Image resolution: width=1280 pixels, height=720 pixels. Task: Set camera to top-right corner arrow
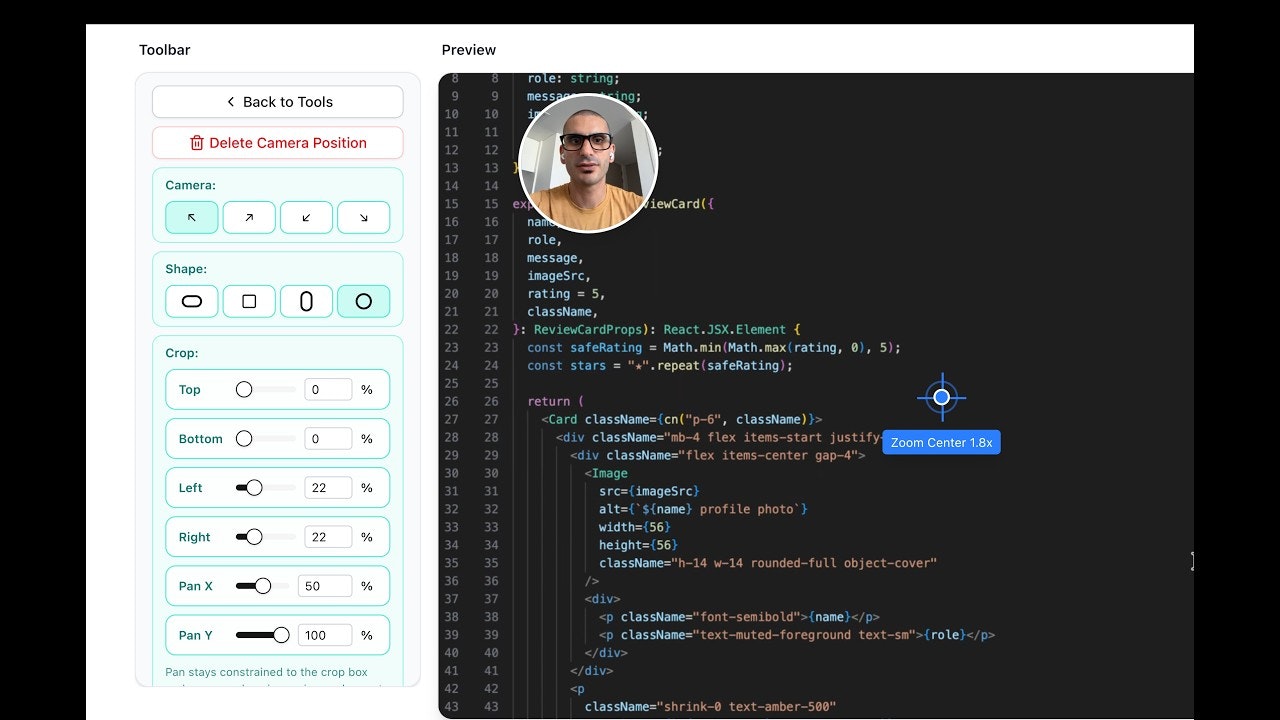(249, 217)
